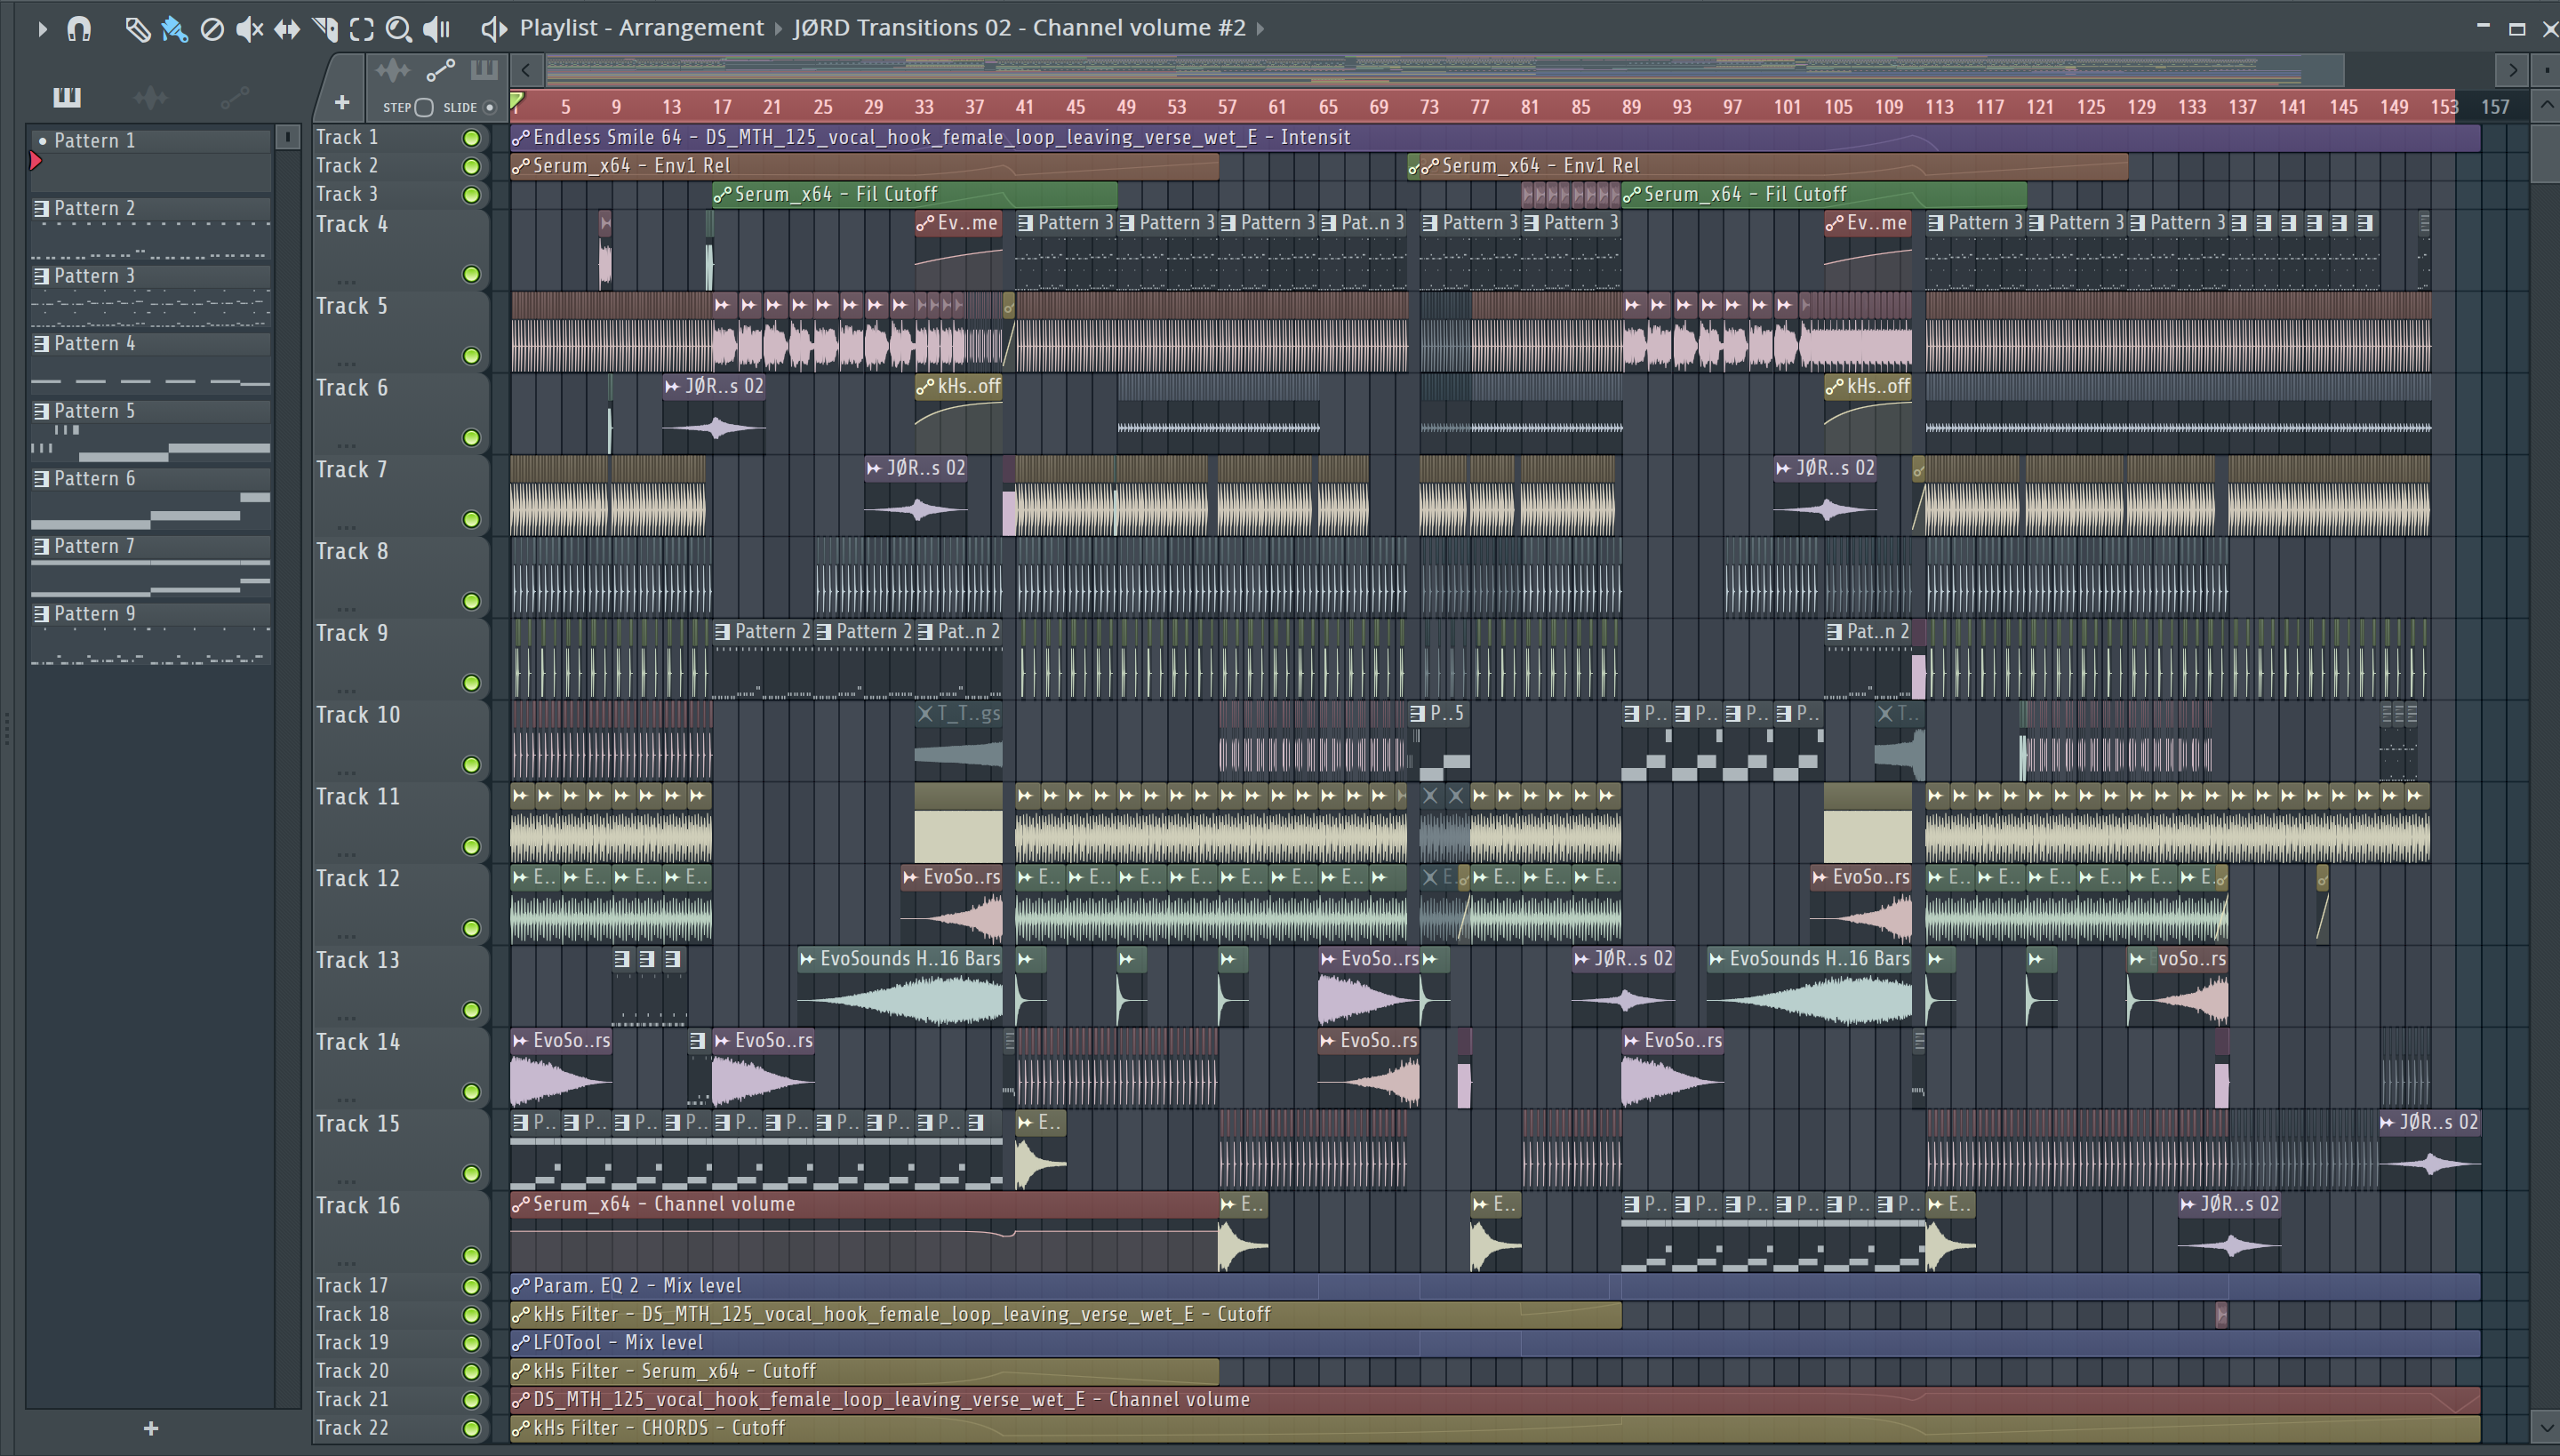Image resolution: width=2560 pixels, height=1456 pixels.
Task: Click the timeline scroll right arrow
Action: (x=2512, y=70)
